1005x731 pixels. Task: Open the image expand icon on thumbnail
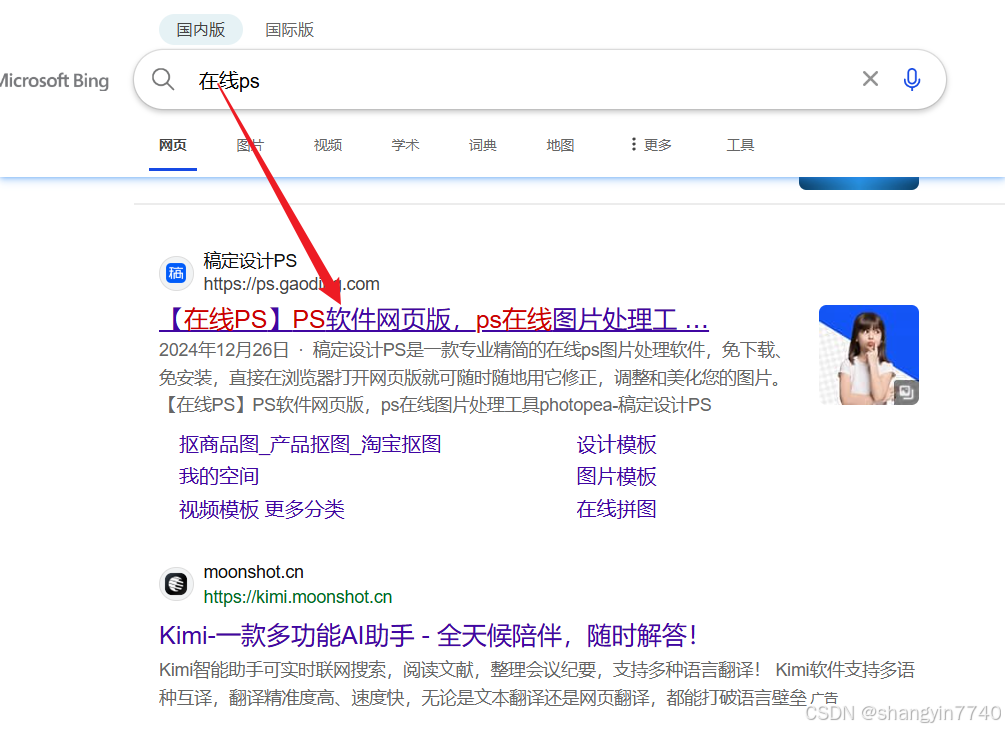click(x=906, y=391)
